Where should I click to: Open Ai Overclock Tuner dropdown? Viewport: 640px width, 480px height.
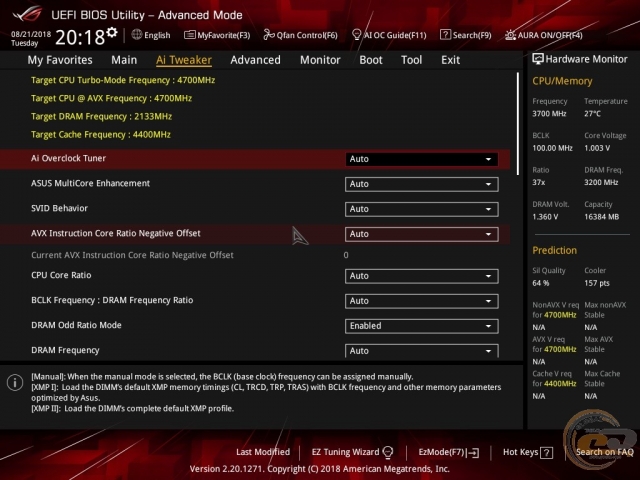click(421, 159)
